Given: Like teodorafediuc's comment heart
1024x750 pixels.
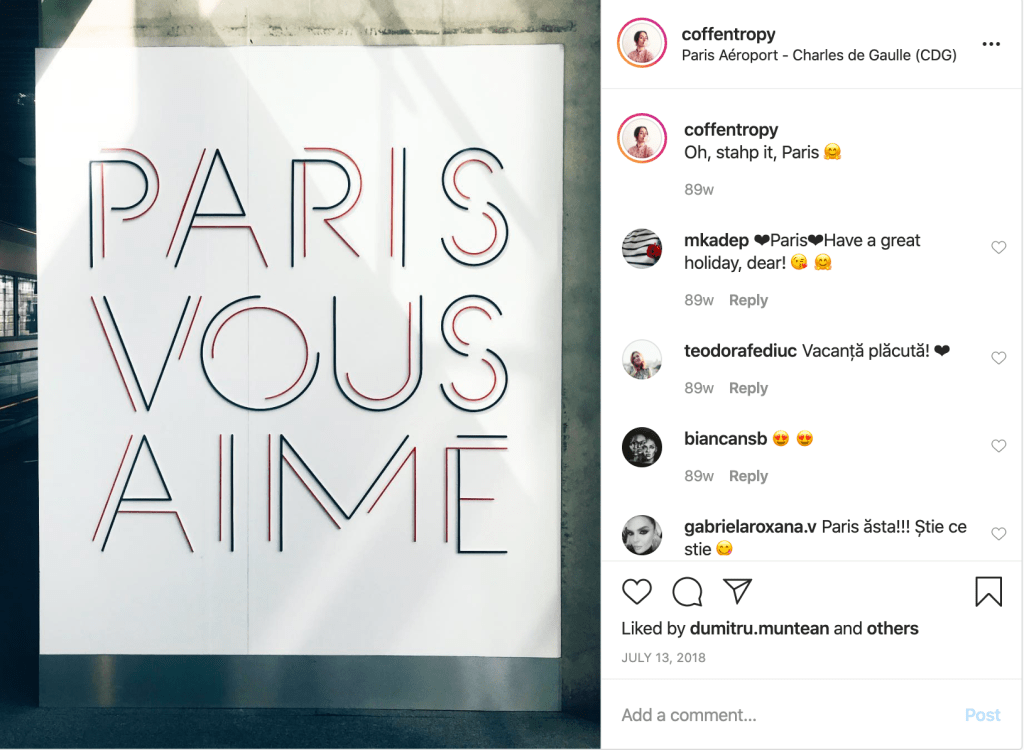Looking at the screenshot, I should coord(999,357).
